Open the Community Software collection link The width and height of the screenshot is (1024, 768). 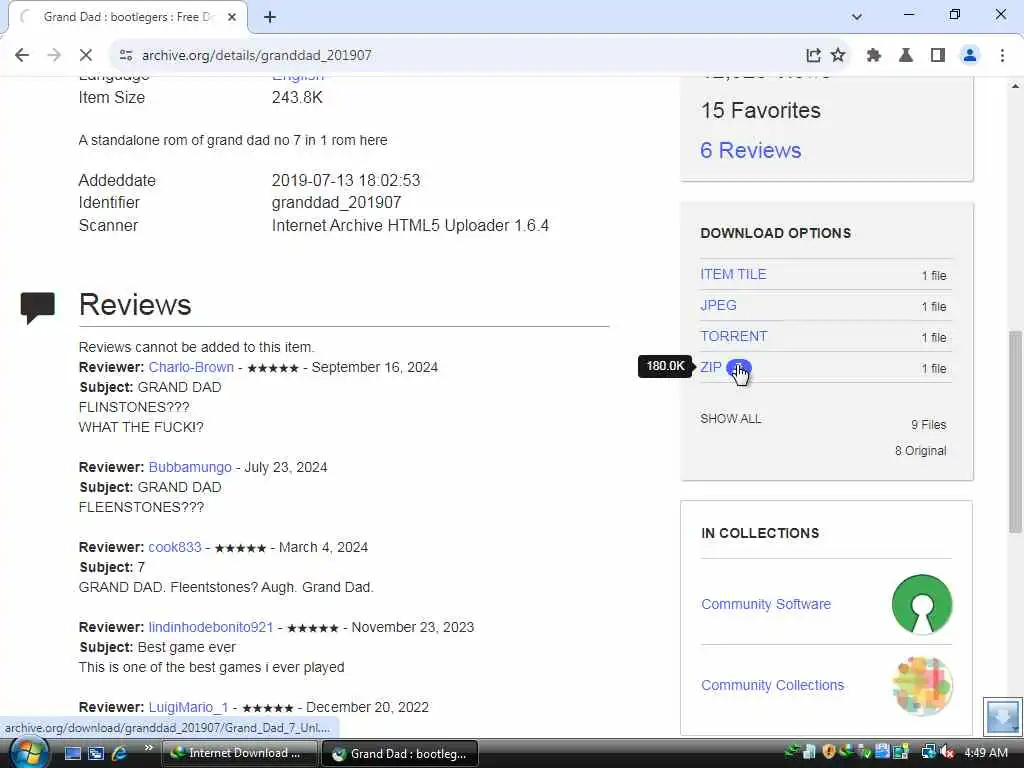click(765, 604)
